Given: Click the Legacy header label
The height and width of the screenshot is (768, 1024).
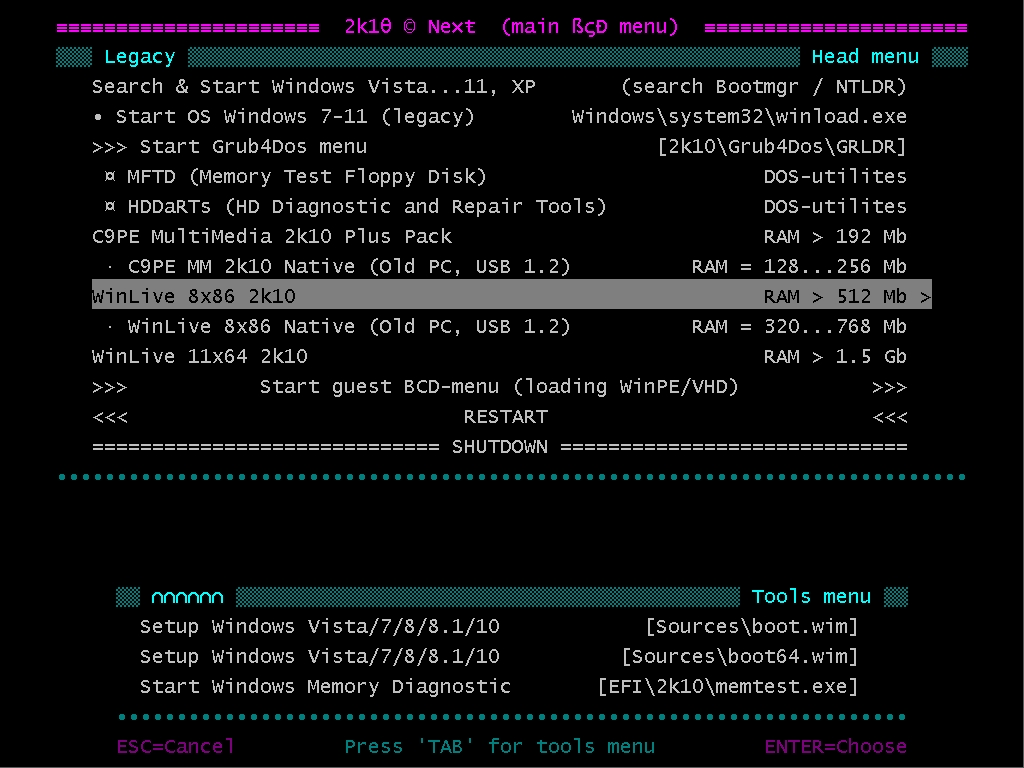Looking at the screenshot, I should [139, 57].
